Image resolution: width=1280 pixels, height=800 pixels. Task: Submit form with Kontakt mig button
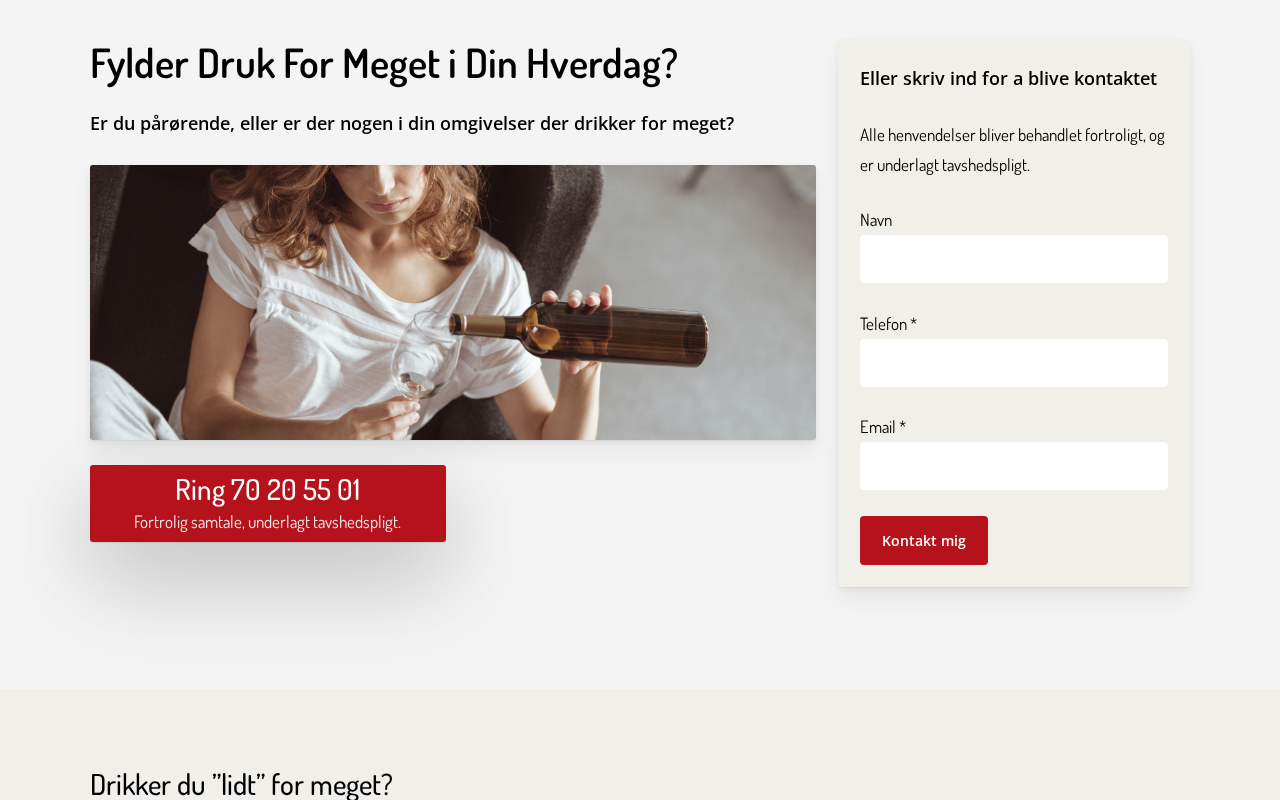click(924, 540)
